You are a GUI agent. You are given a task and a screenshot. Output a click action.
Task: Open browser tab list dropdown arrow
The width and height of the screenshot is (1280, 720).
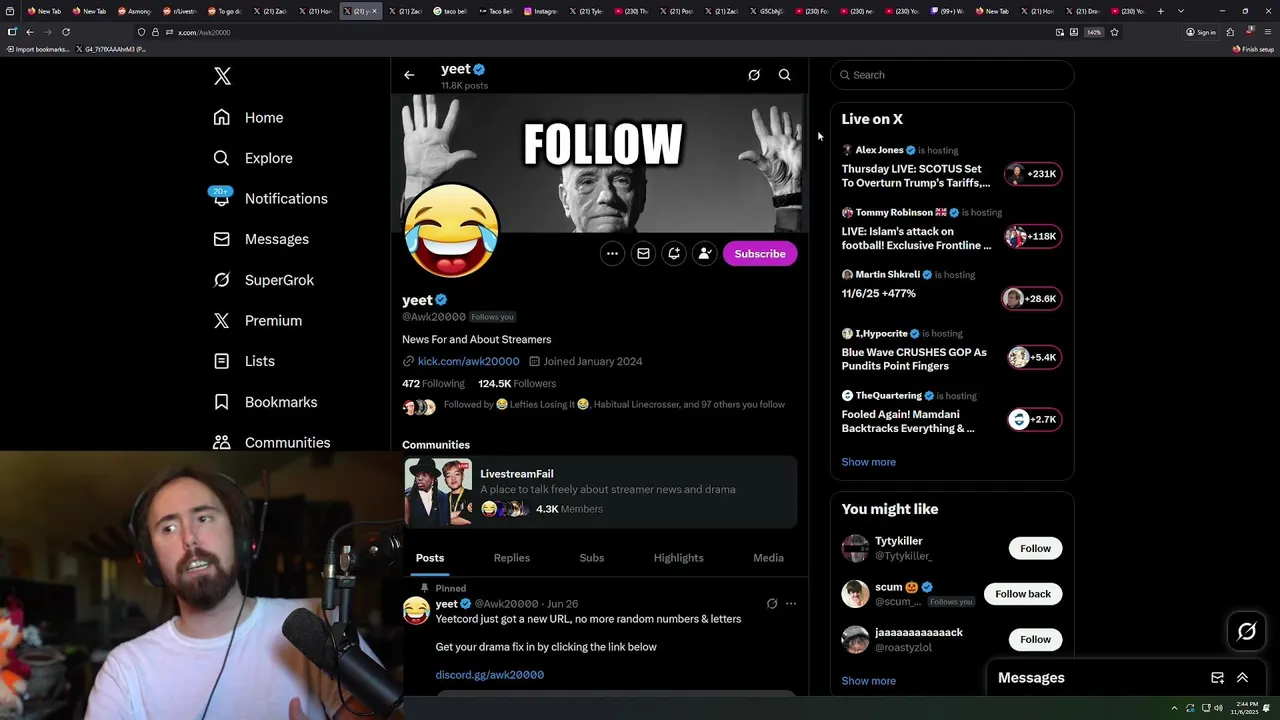click(1181, 11)
